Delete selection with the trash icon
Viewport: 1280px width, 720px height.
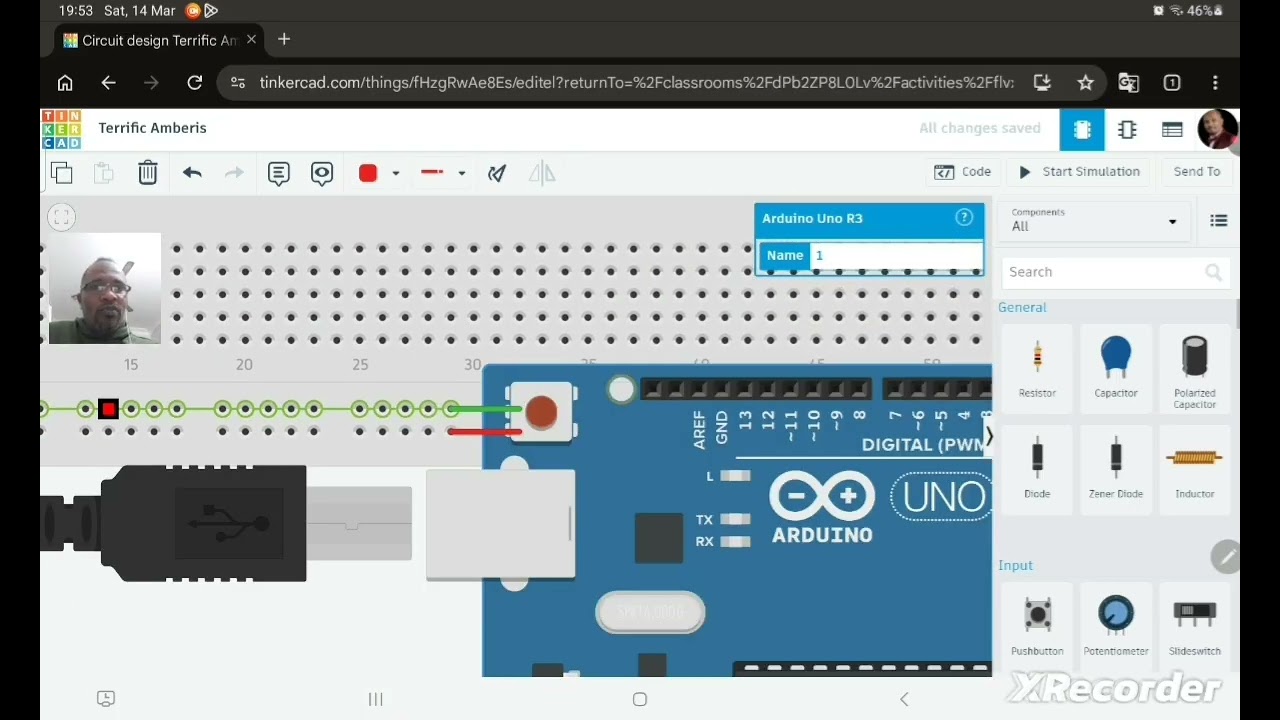coord(148,173)
